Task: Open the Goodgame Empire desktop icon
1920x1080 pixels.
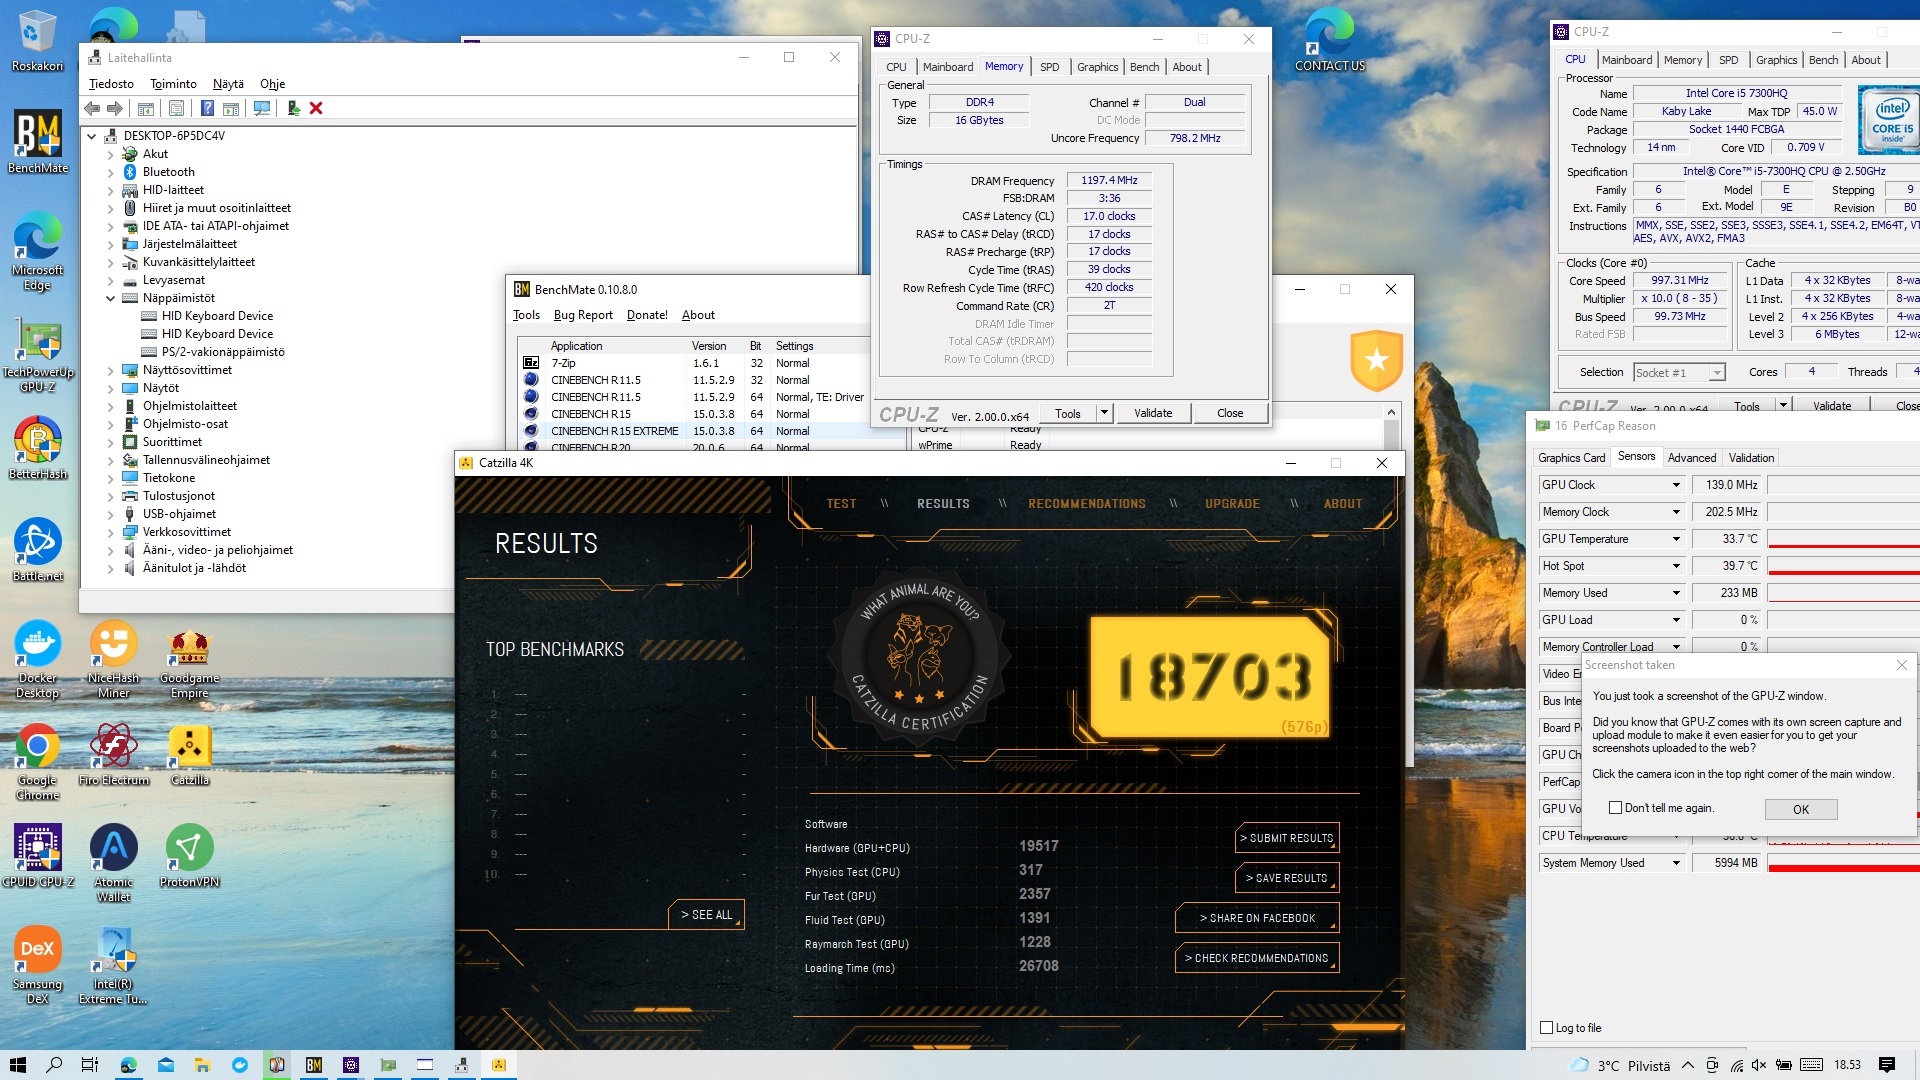Action: [x=190, y=660]
